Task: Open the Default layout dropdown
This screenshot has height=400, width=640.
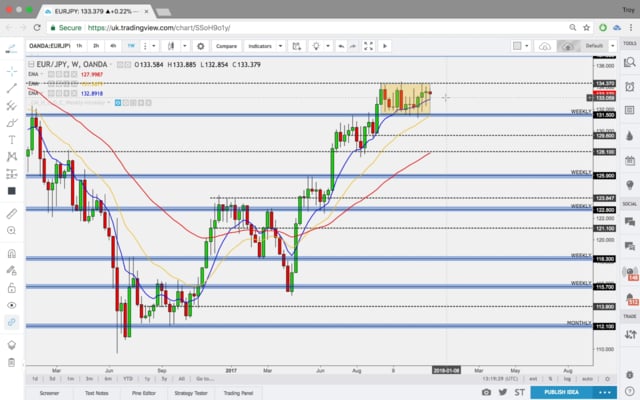Action: pyautogui.click(x=594, y=46)
